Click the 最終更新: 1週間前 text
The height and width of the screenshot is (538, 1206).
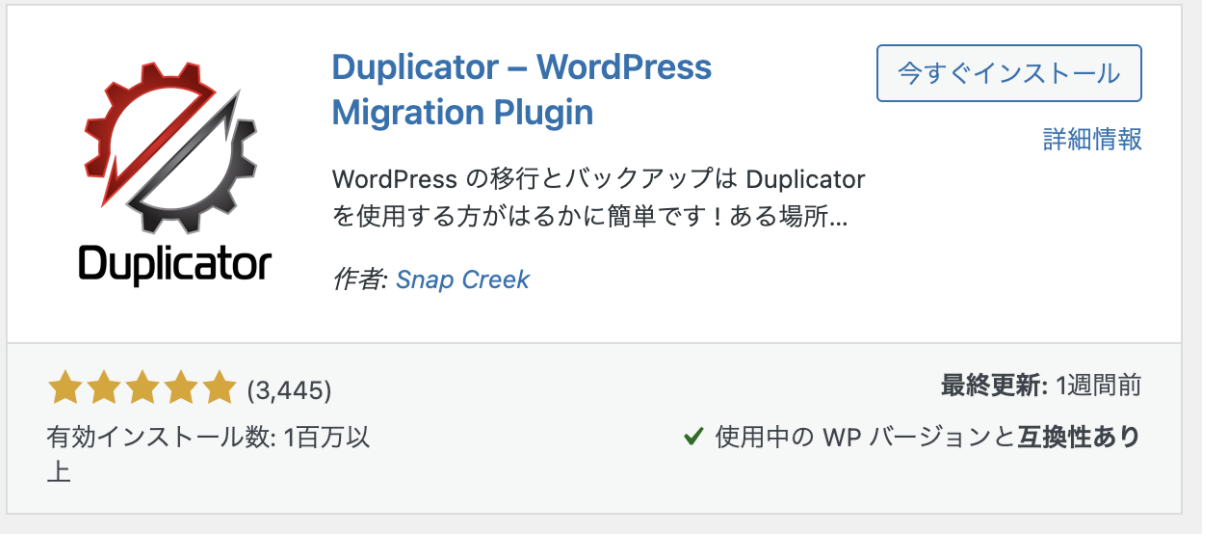1041,385
